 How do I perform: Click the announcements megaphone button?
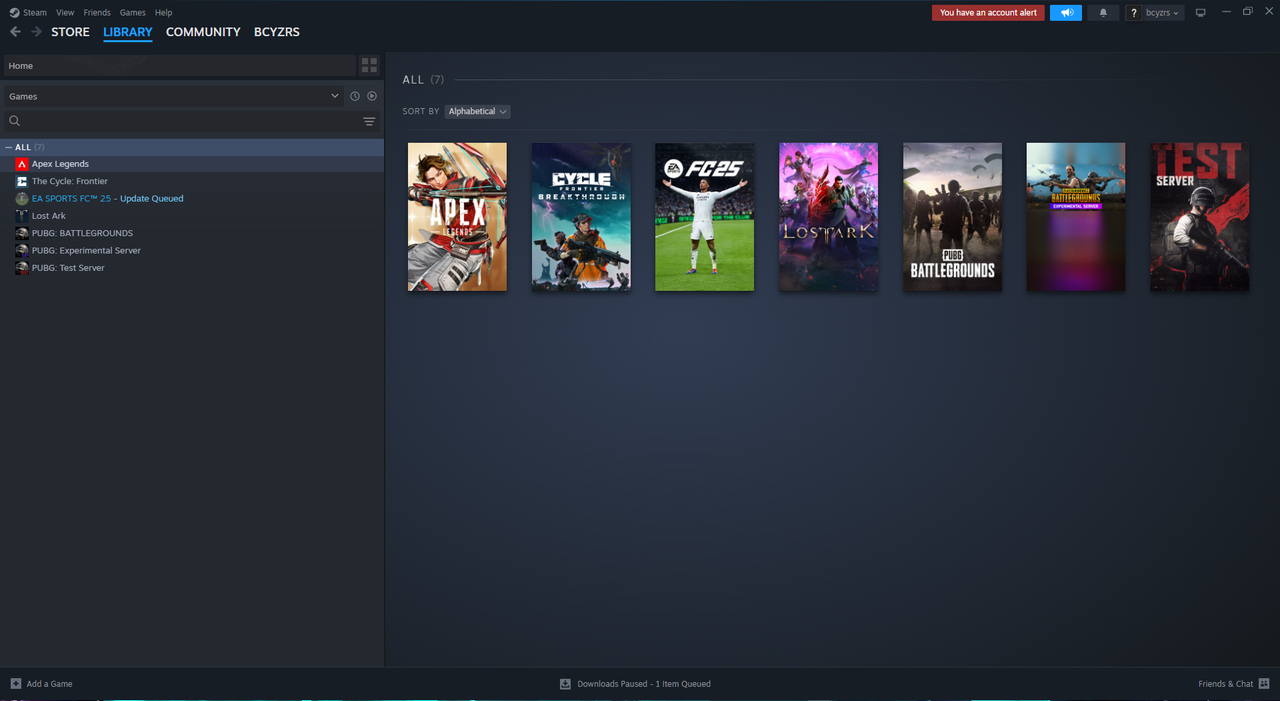pyautogui.click(x=1066, y=13)
